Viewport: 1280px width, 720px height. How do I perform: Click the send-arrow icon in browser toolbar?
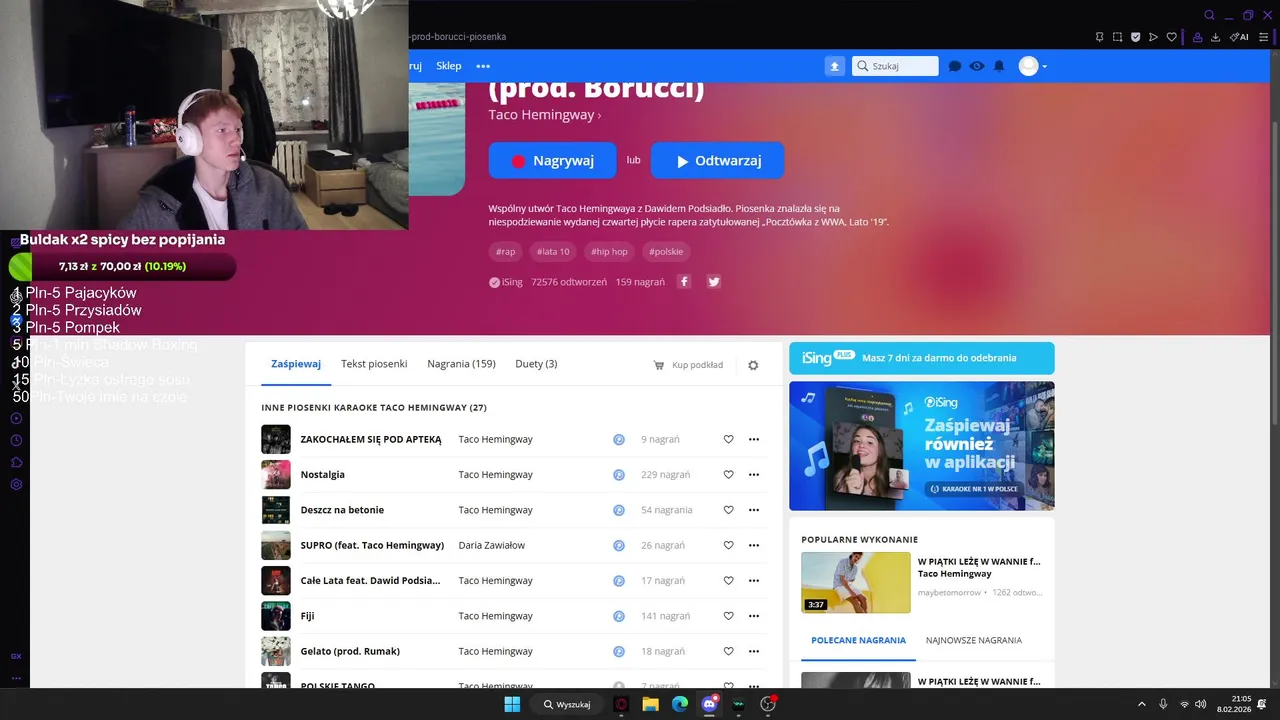click(x=1153, y=37)
